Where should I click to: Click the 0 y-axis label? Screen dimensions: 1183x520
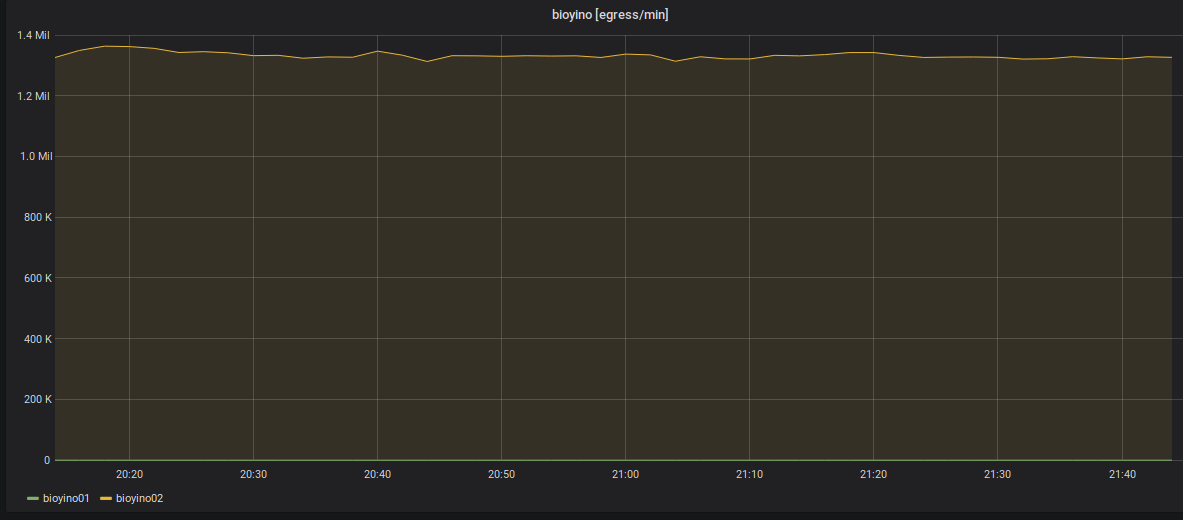47,460
